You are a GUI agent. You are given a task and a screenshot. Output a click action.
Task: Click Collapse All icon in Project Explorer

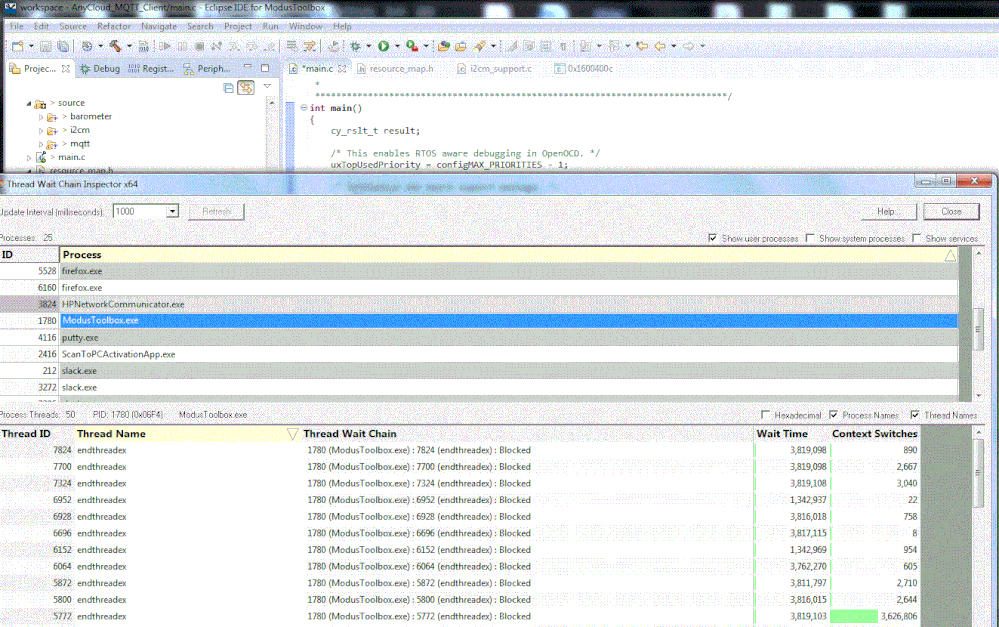229,88
